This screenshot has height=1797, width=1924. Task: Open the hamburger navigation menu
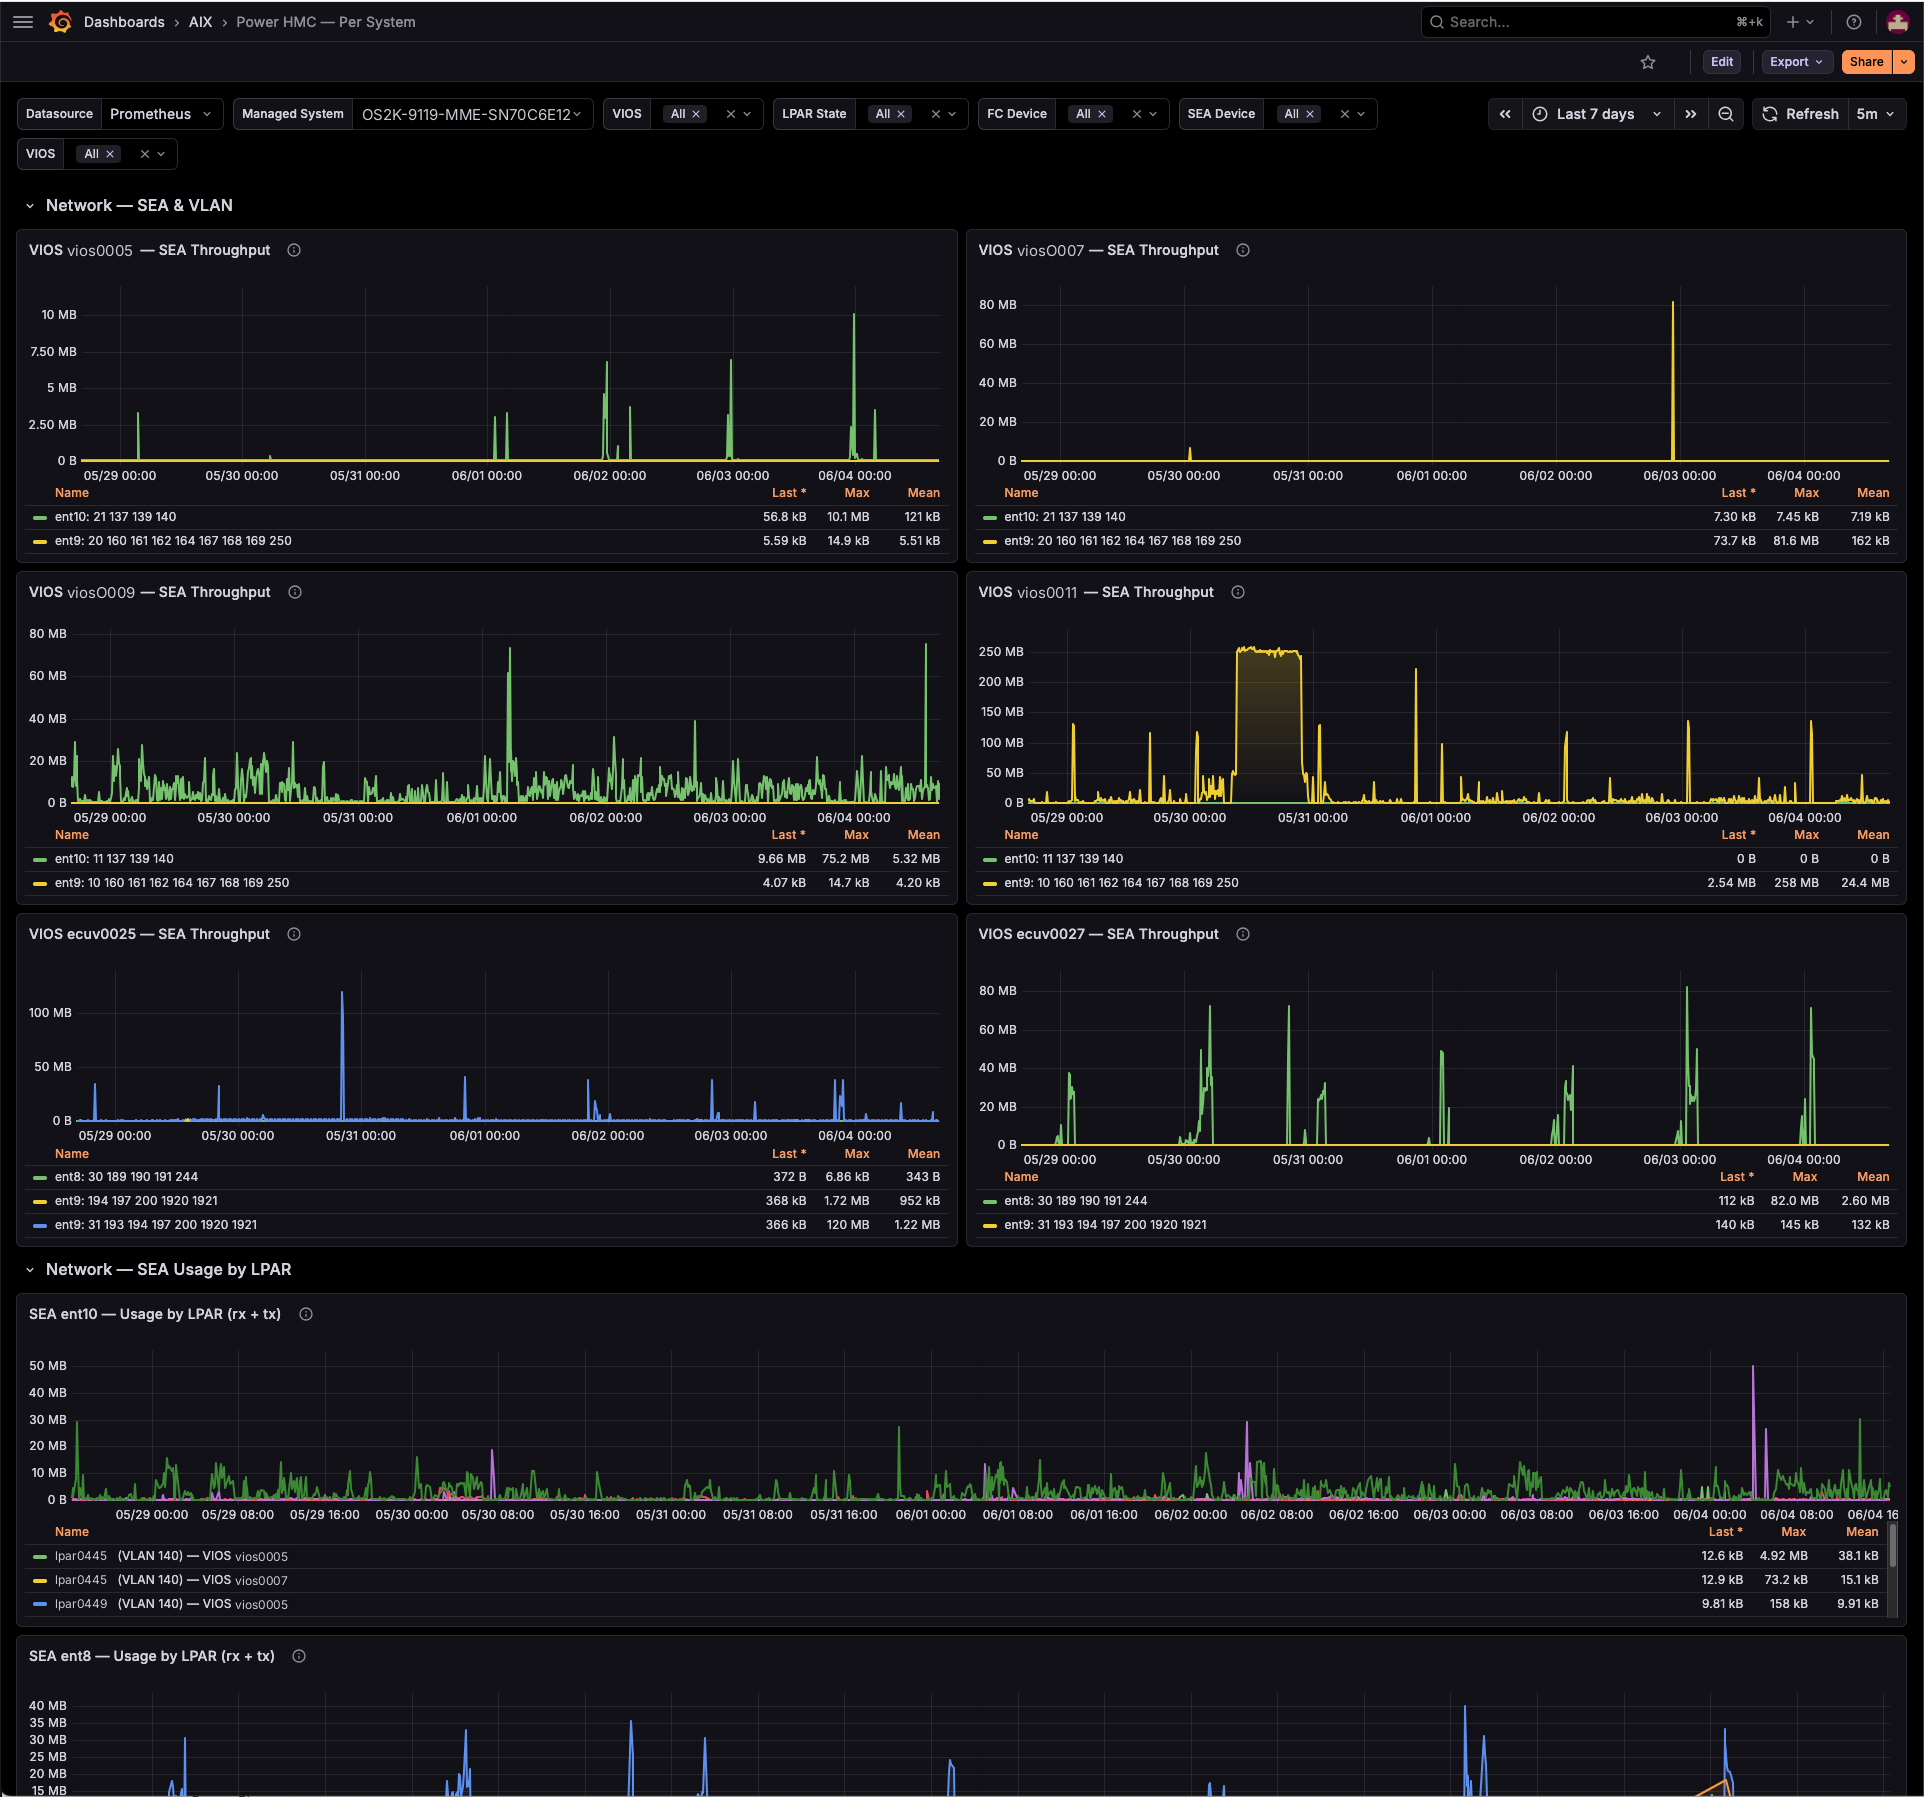23,22
